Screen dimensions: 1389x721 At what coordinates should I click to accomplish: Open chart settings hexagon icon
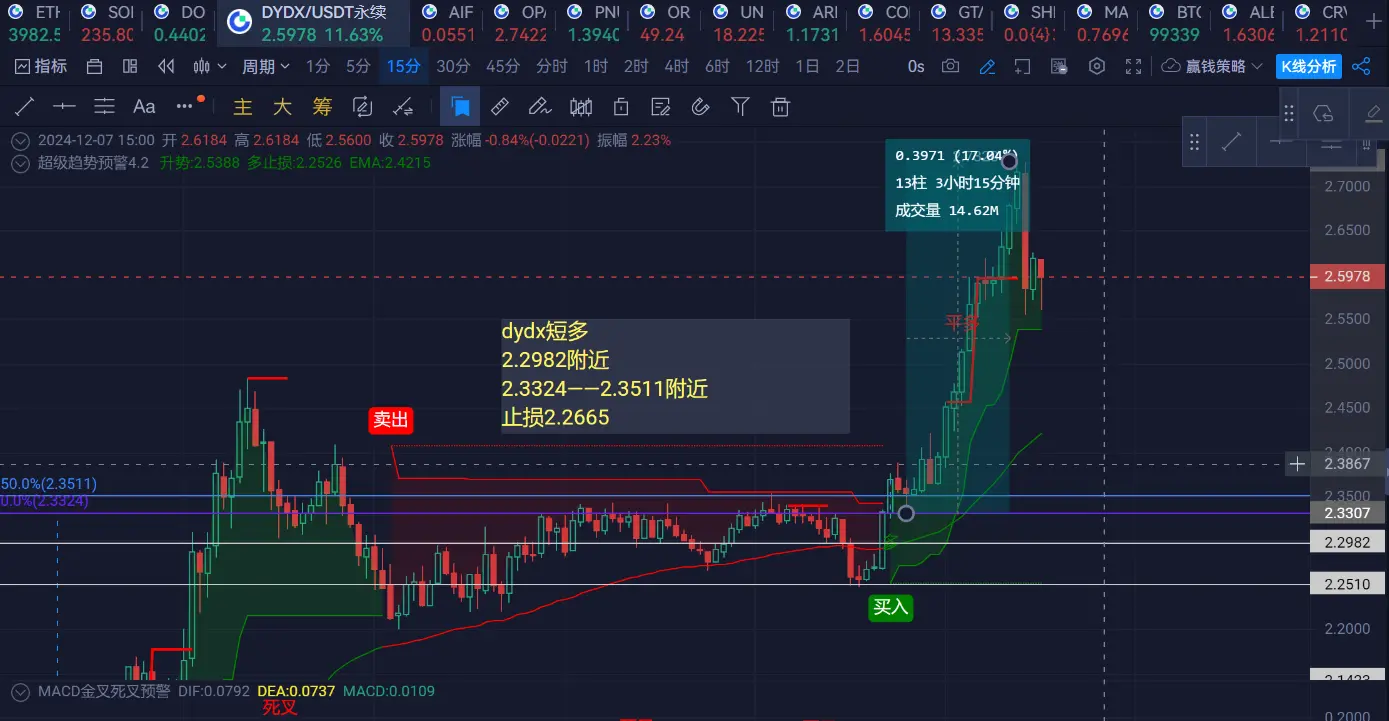[1097, 67]
